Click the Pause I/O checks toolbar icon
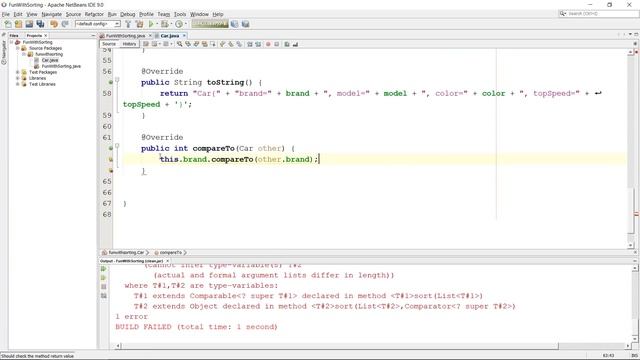Image resolution: width=640 pixels, height=360 pixels. [245, 24]
